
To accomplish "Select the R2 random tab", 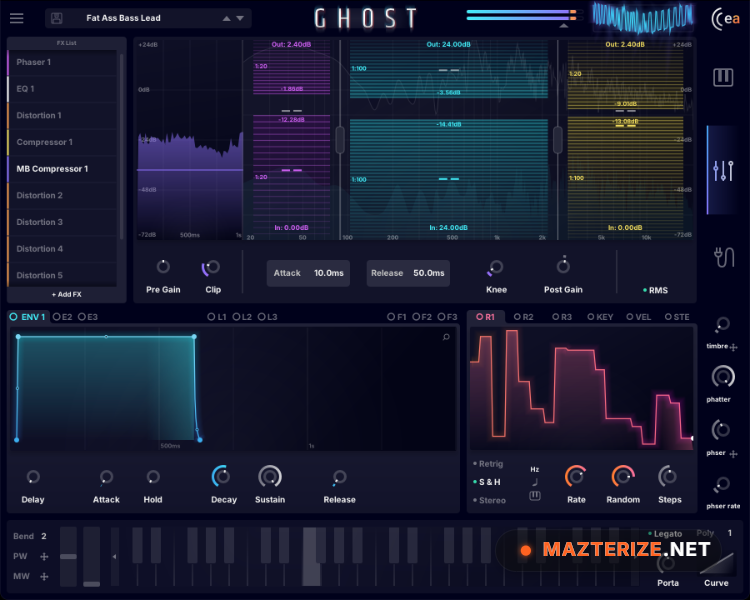I will [x=523, y=317].
